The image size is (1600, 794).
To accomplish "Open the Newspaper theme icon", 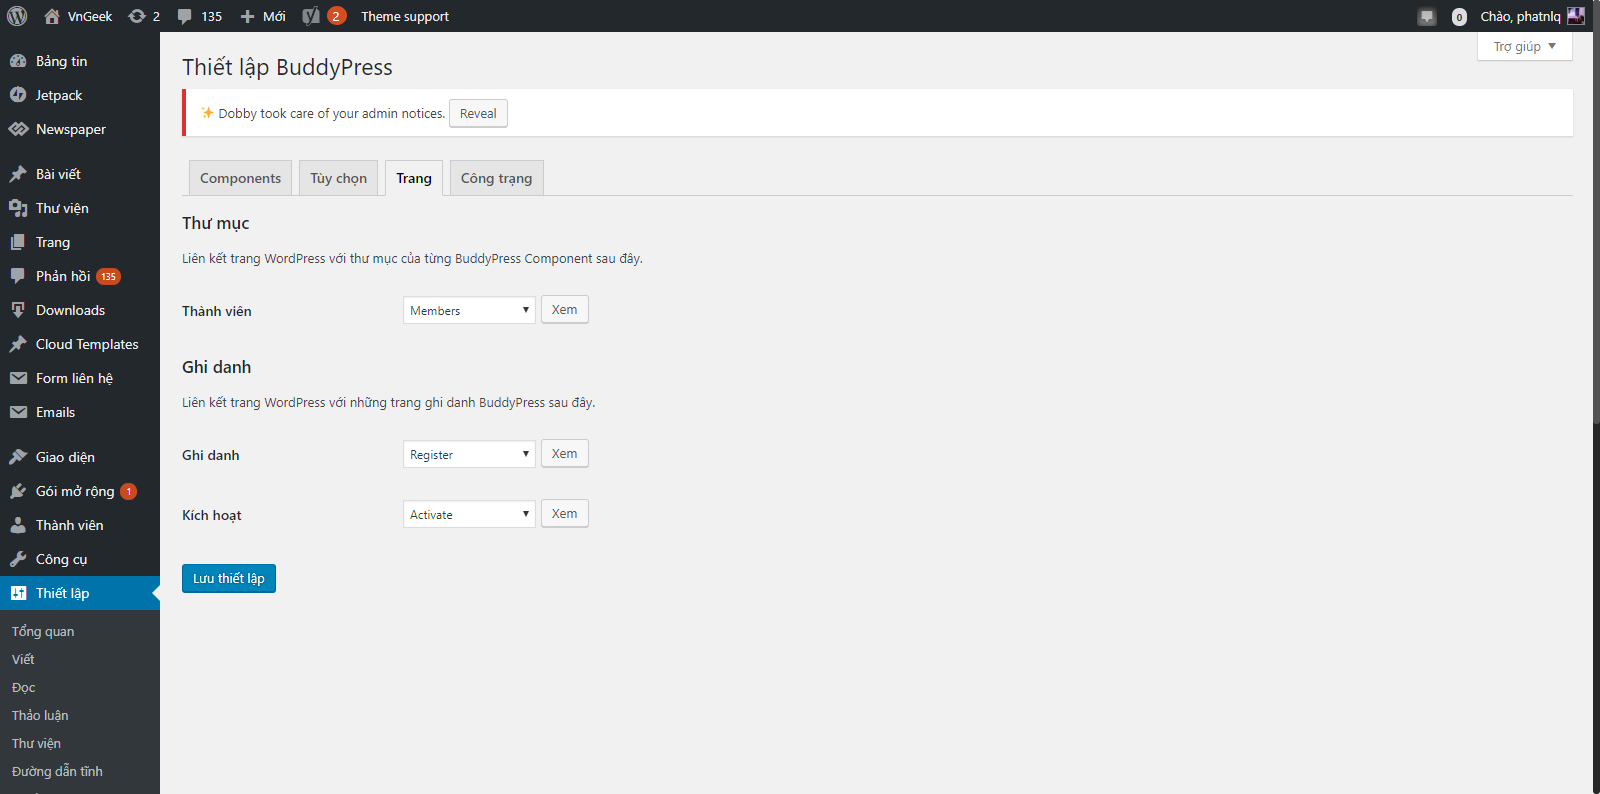I will pos(18,129).
